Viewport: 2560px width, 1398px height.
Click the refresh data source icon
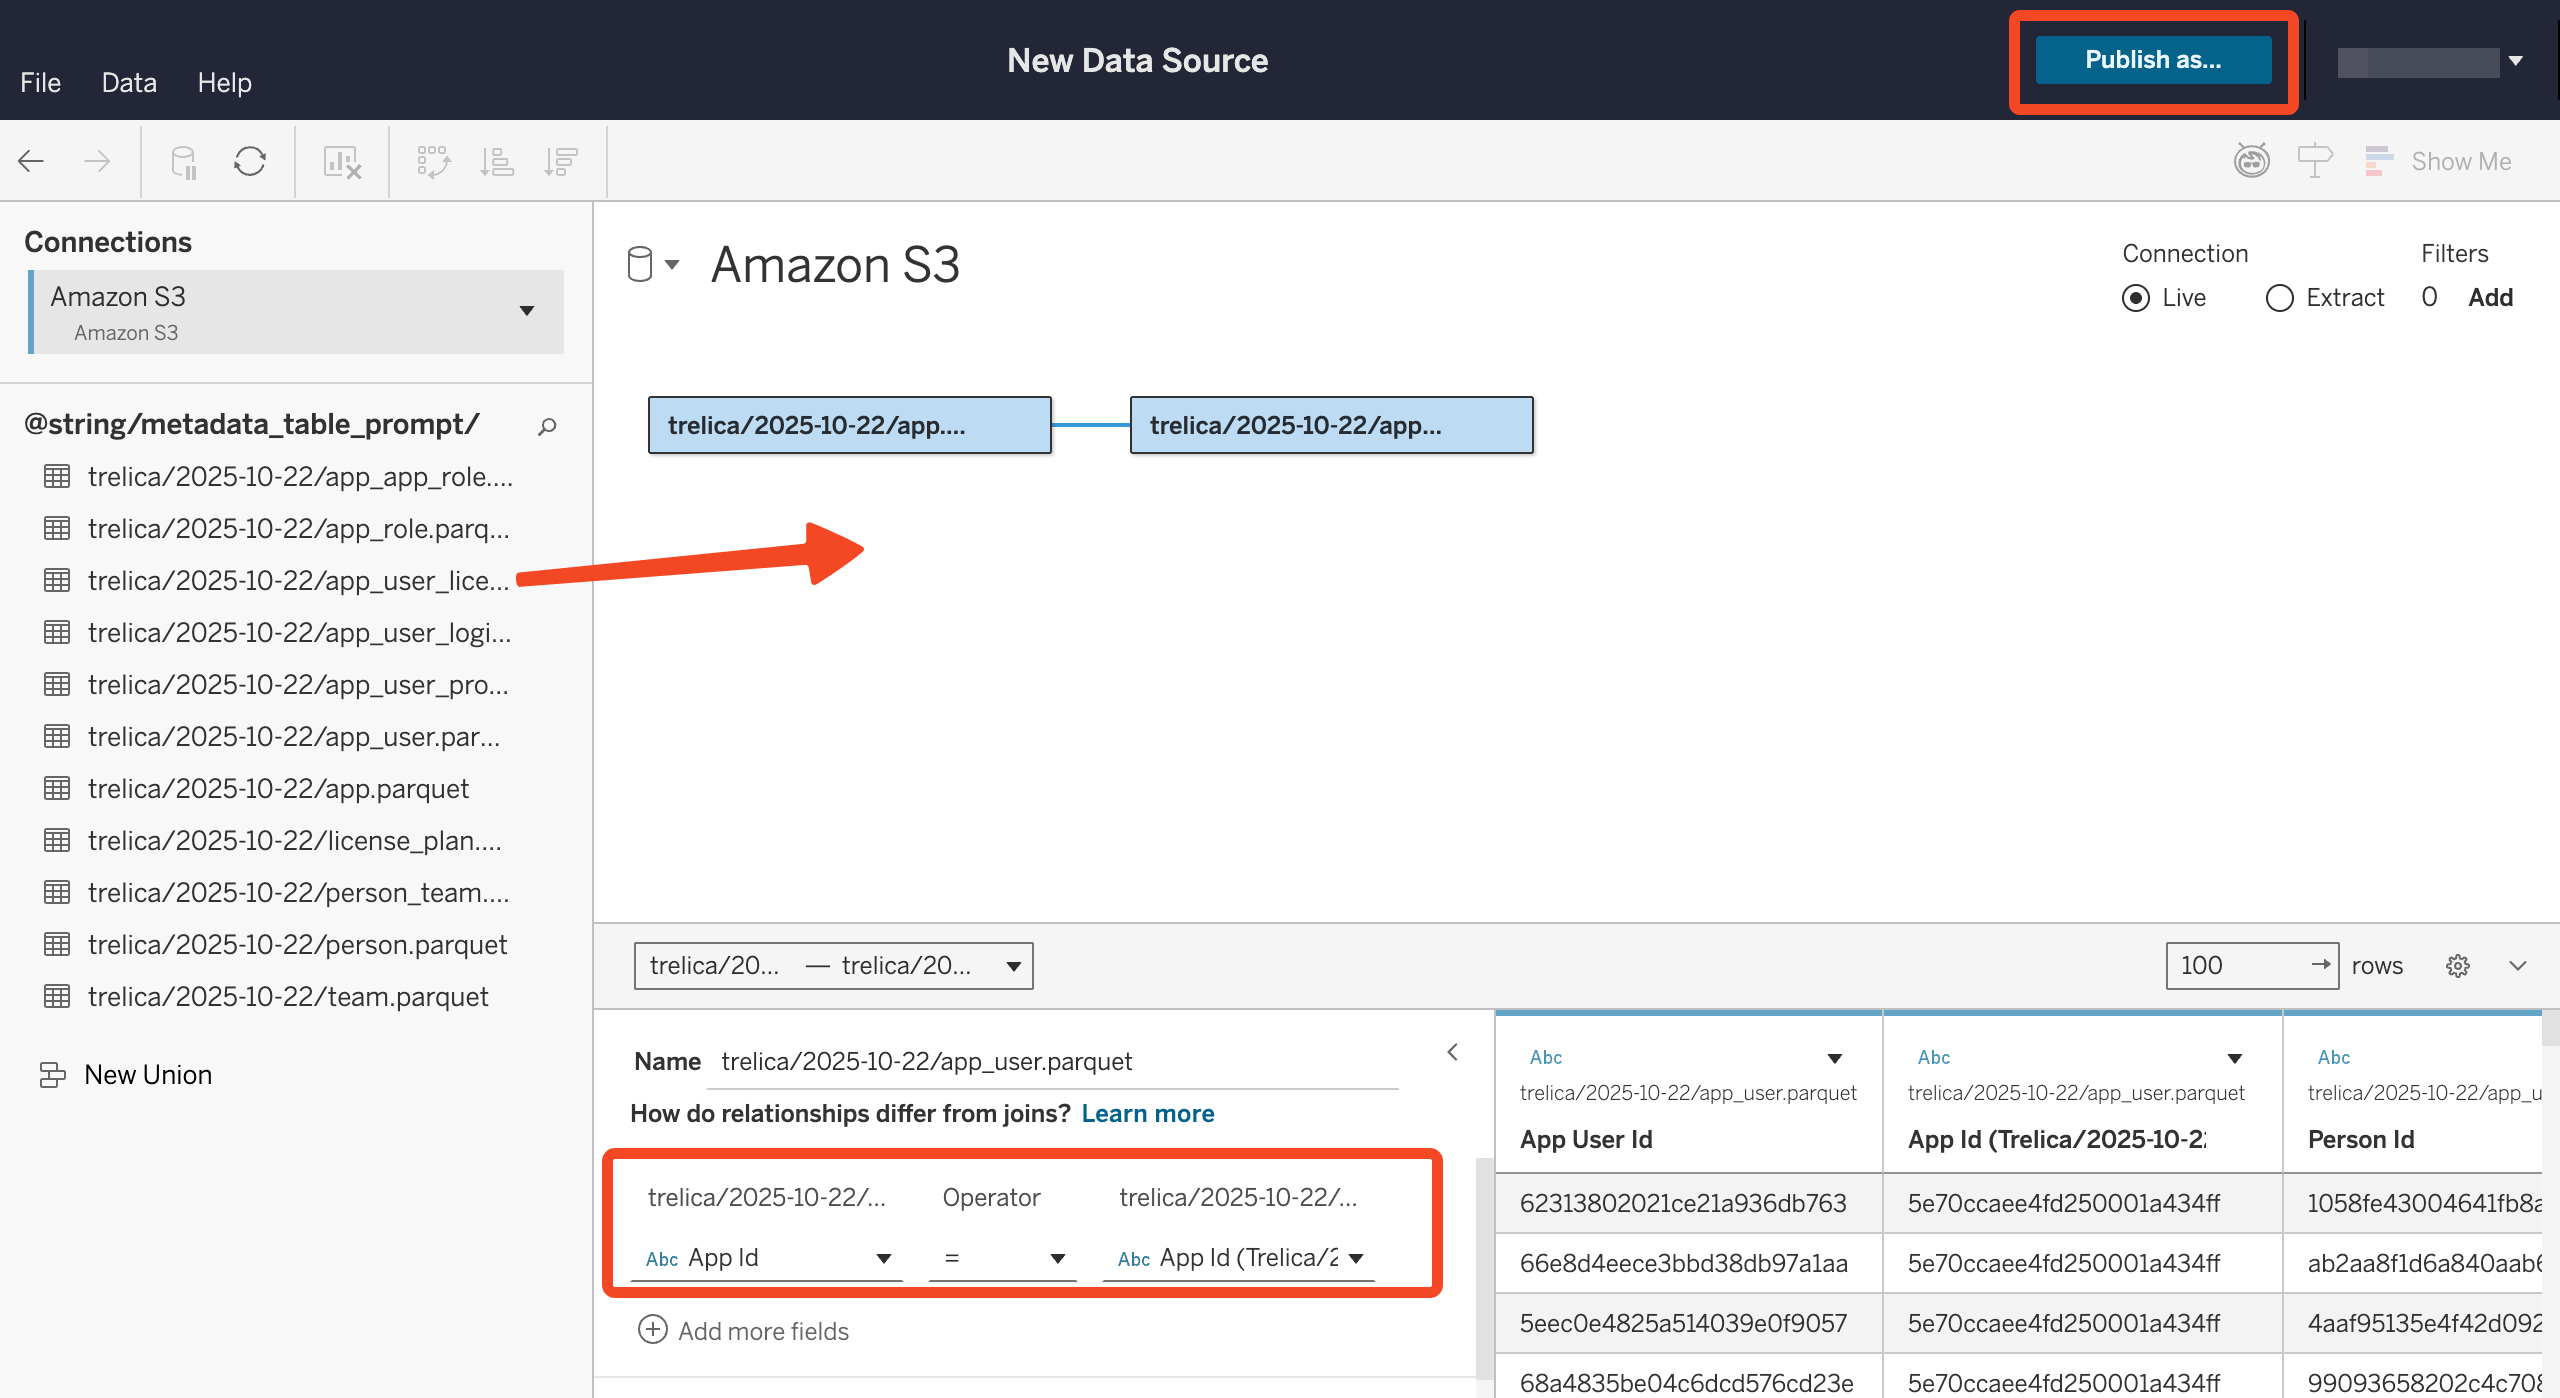pyautogui.click(x=250, y=161)
